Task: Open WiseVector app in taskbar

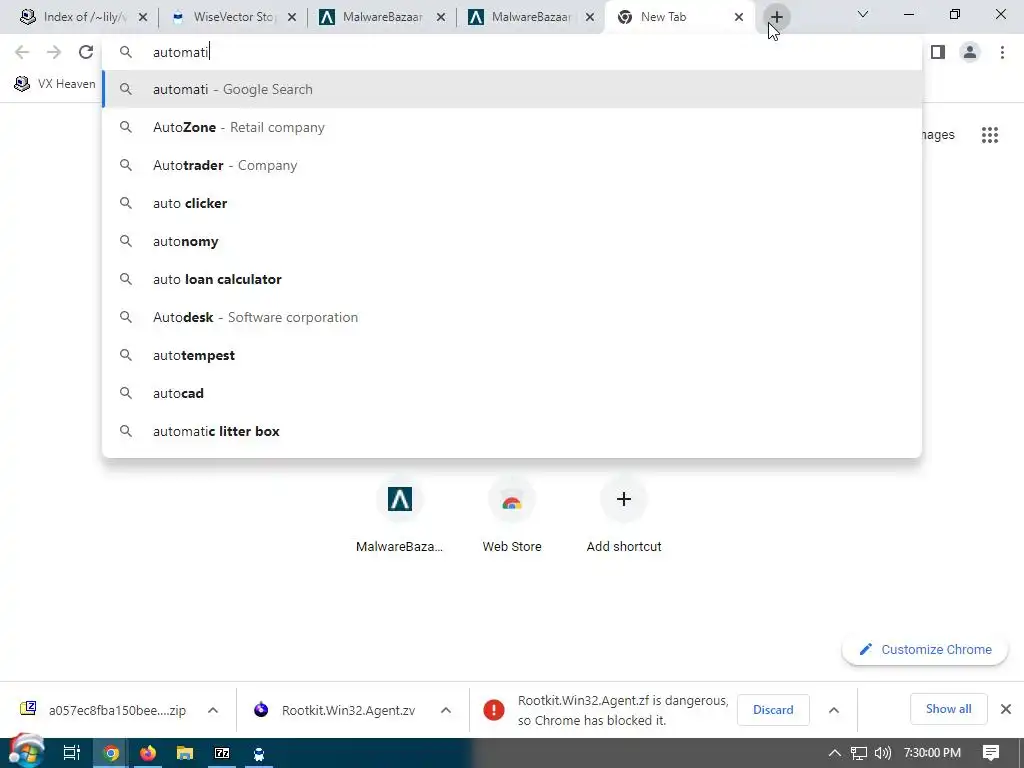Action: [x=259, y=753]
